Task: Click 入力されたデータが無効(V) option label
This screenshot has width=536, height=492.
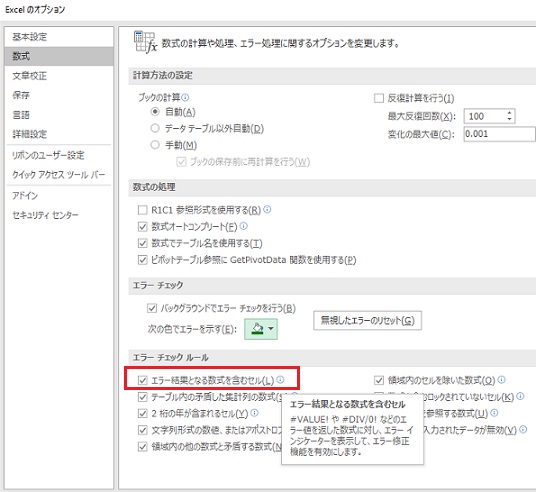Action: point(470,430)
